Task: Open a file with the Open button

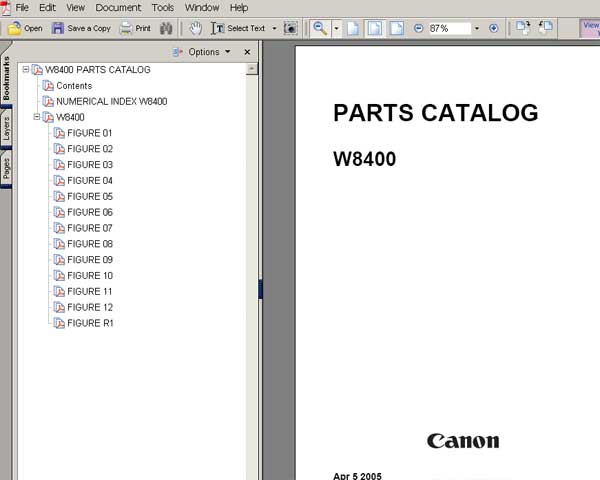Action: pos(25,28)
